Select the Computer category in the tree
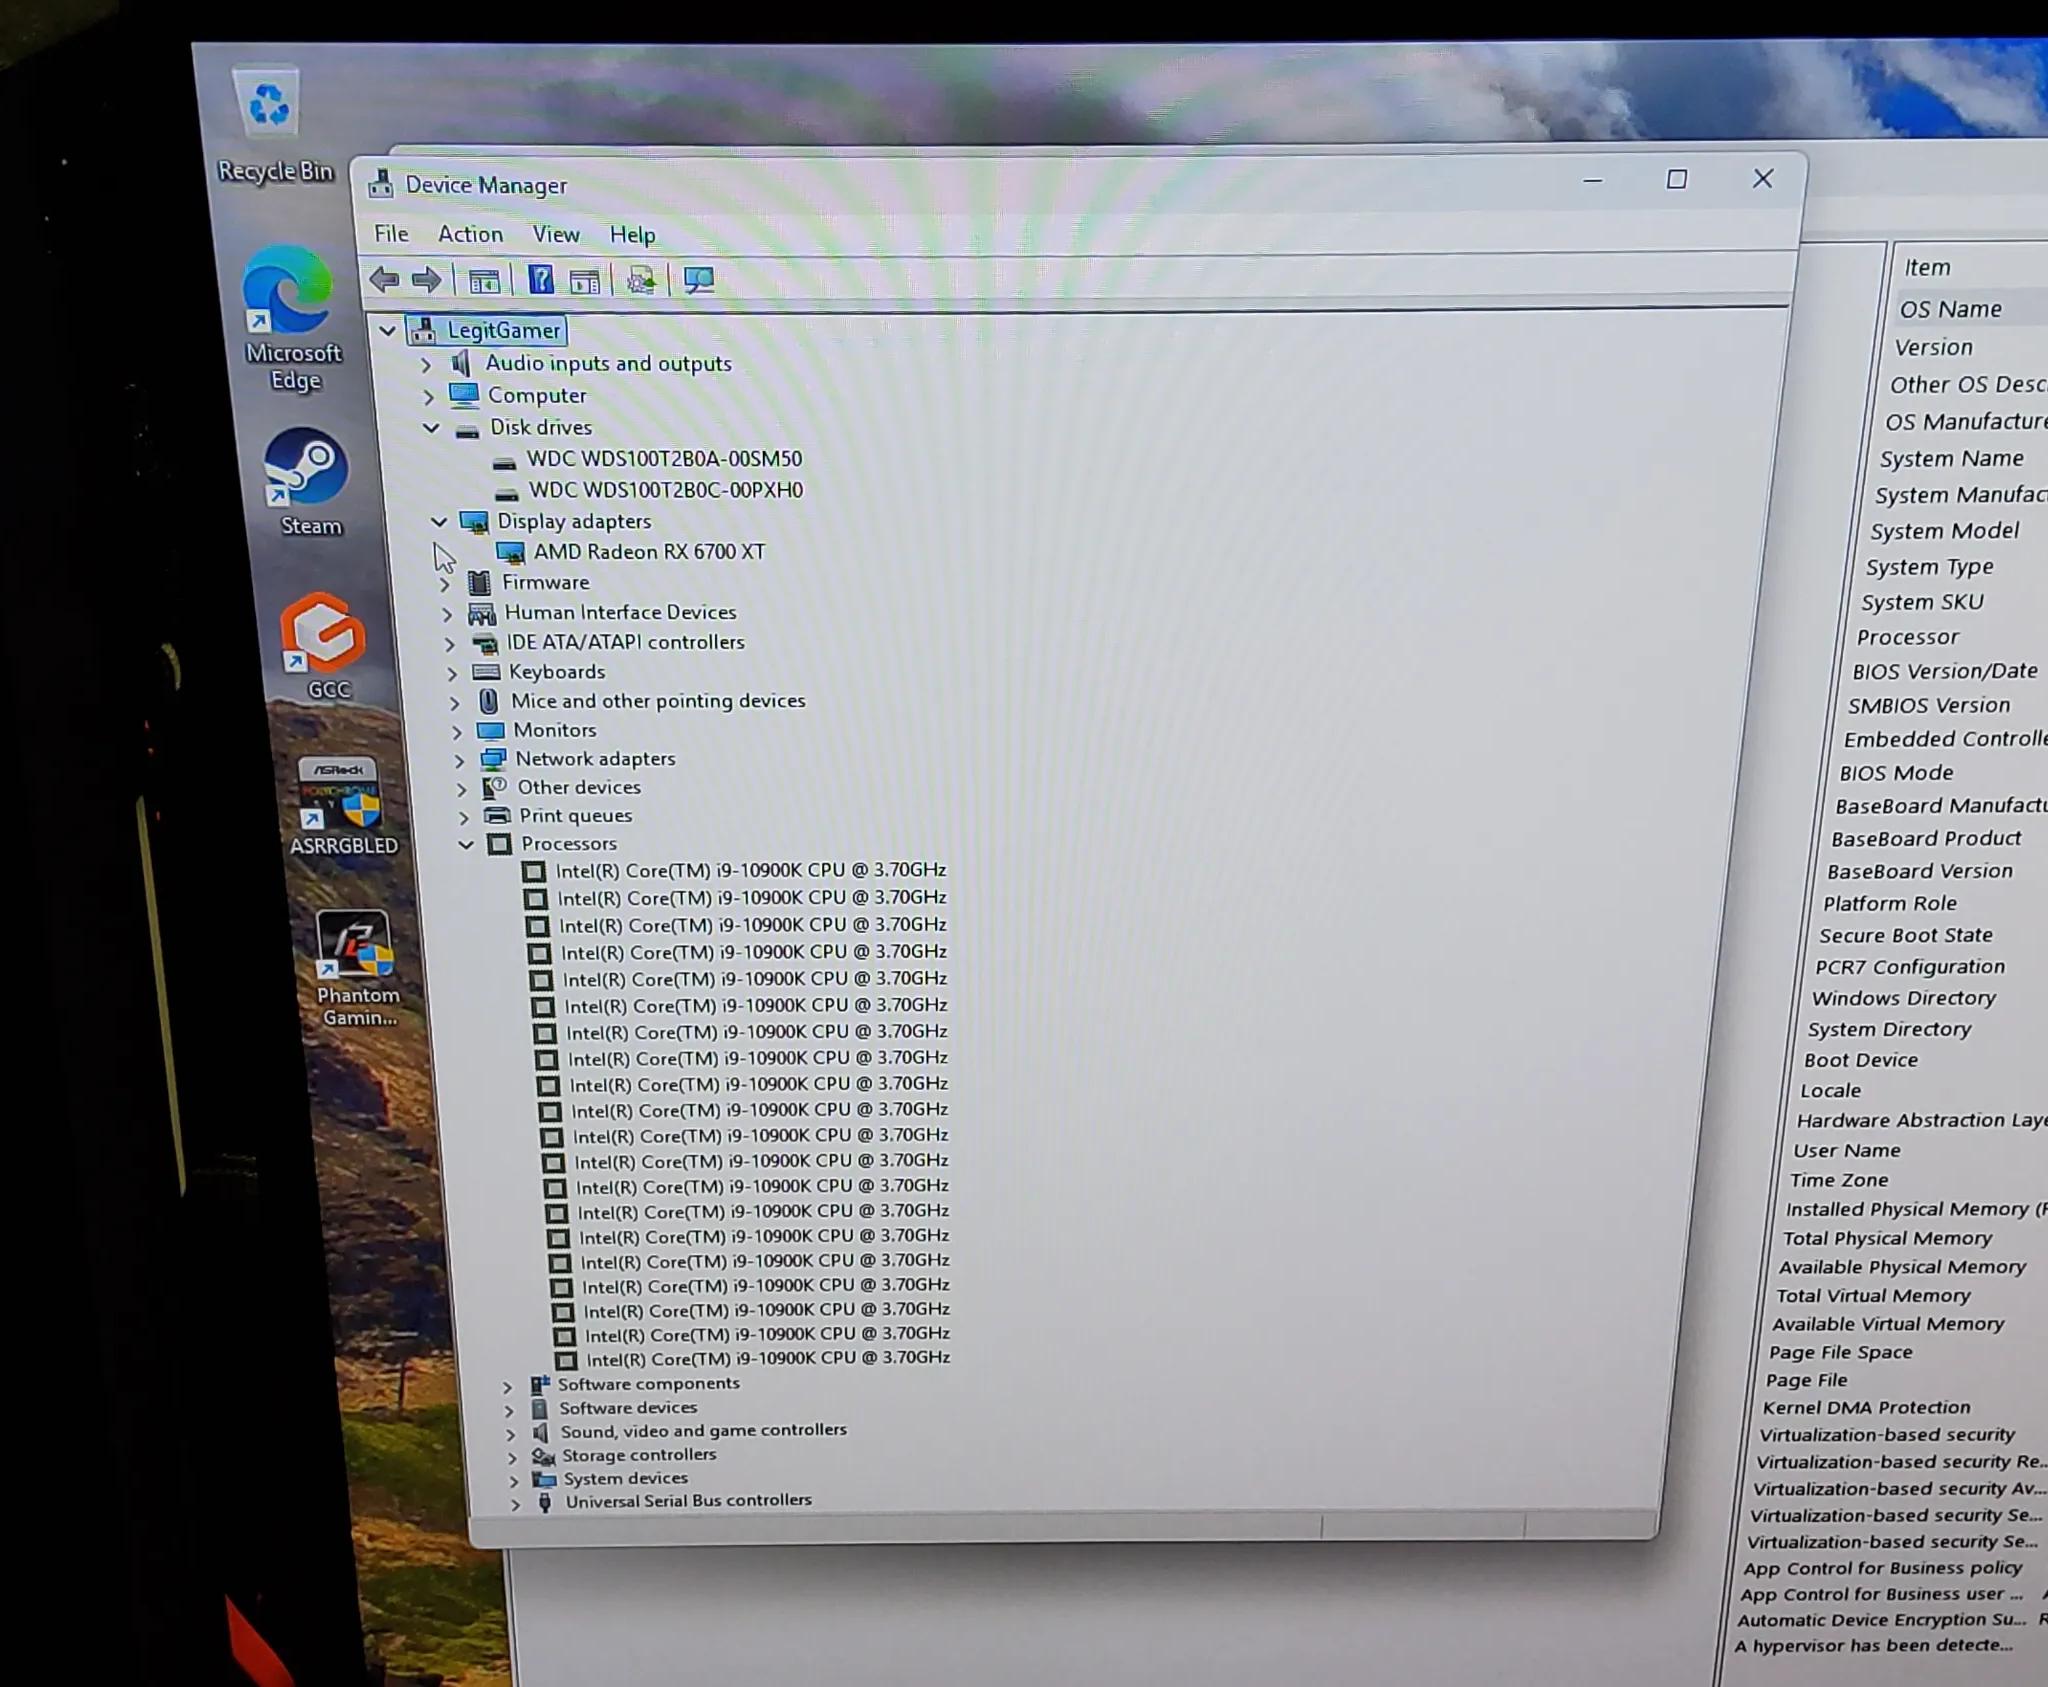Viewport: 2048px width, 1687px height. 537,395
